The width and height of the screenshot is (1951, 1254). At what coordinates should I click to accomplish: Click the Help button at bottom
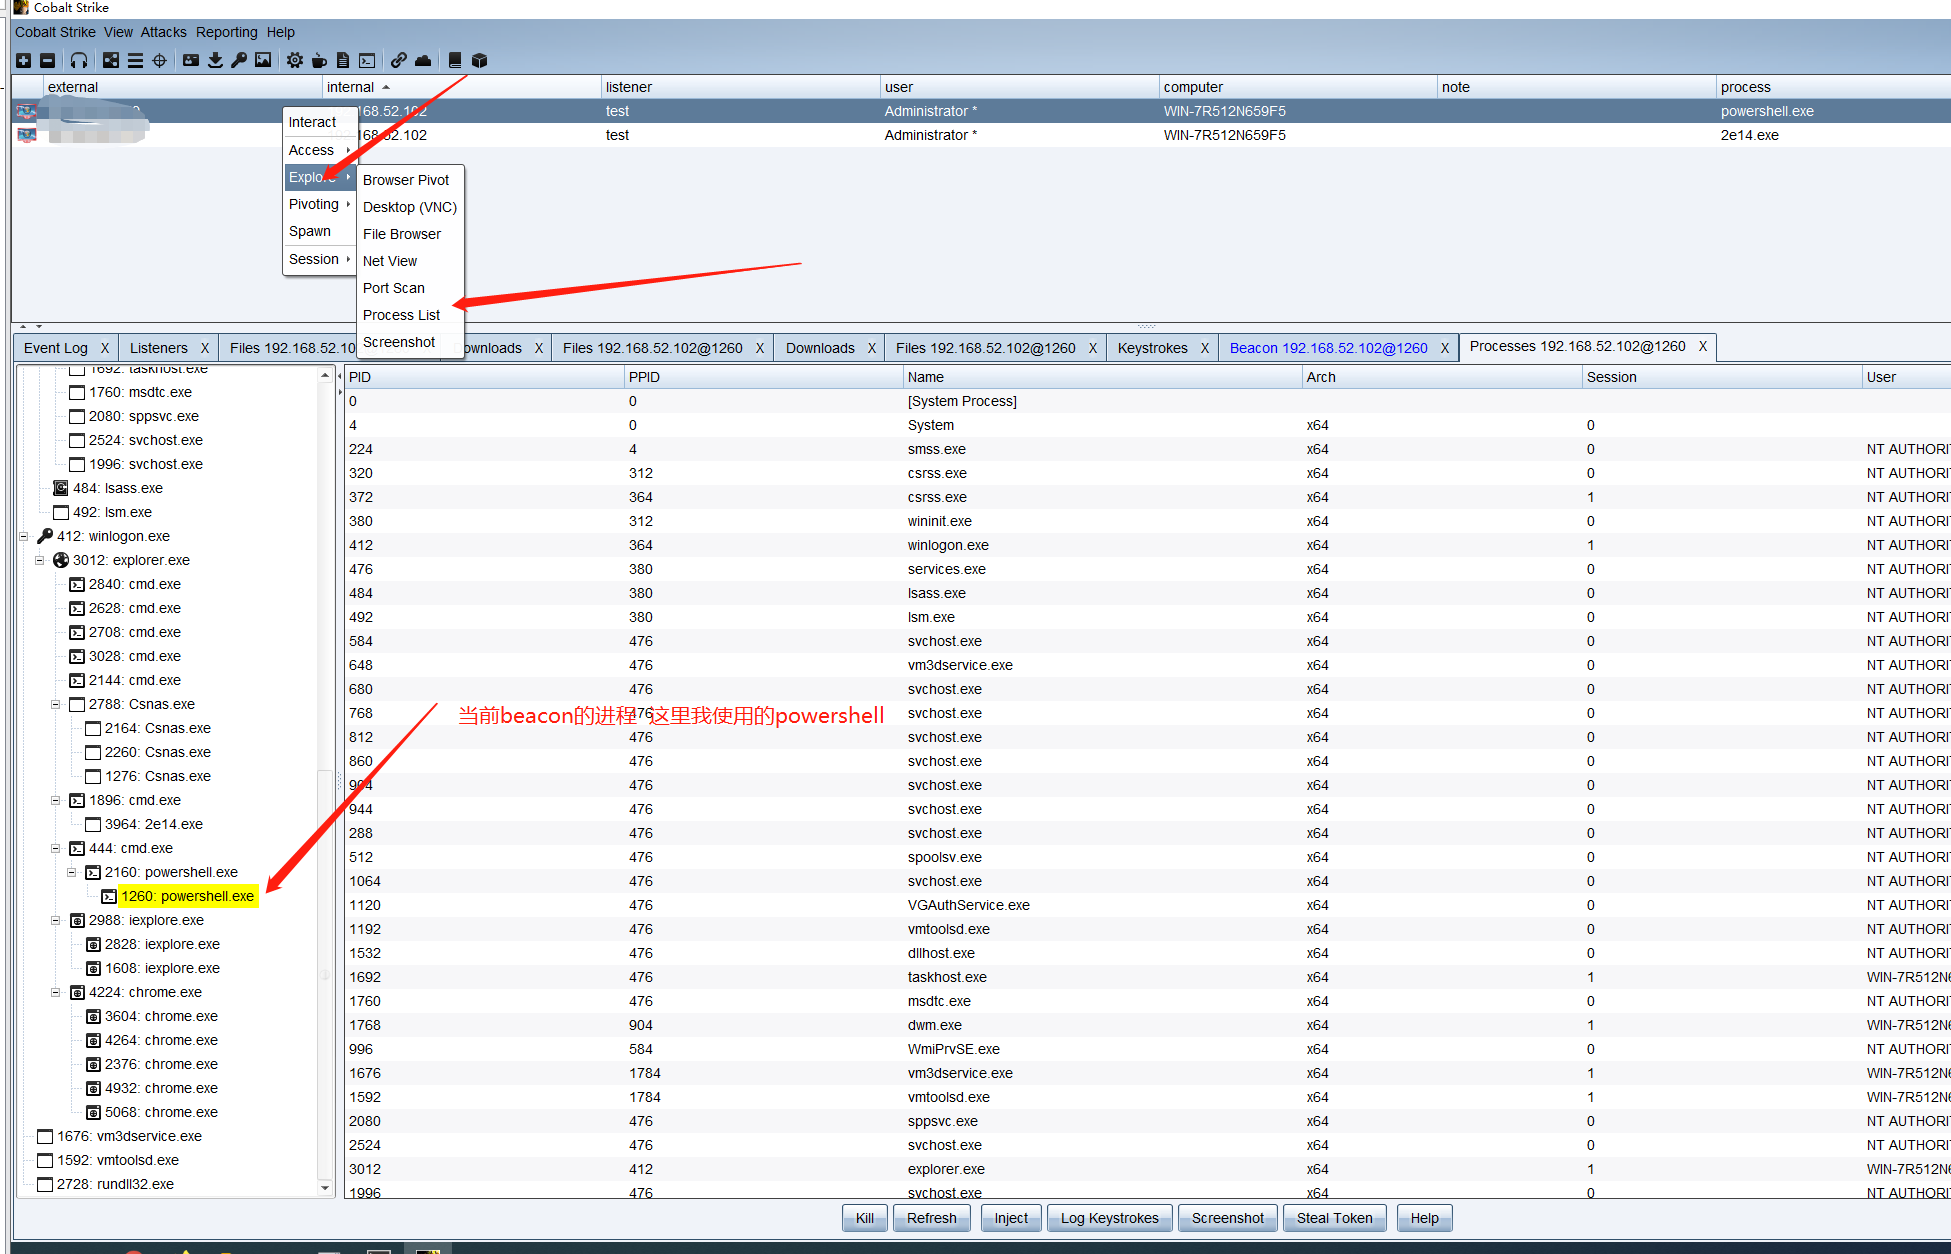pyautogui.click(x=1425, y=1218)
